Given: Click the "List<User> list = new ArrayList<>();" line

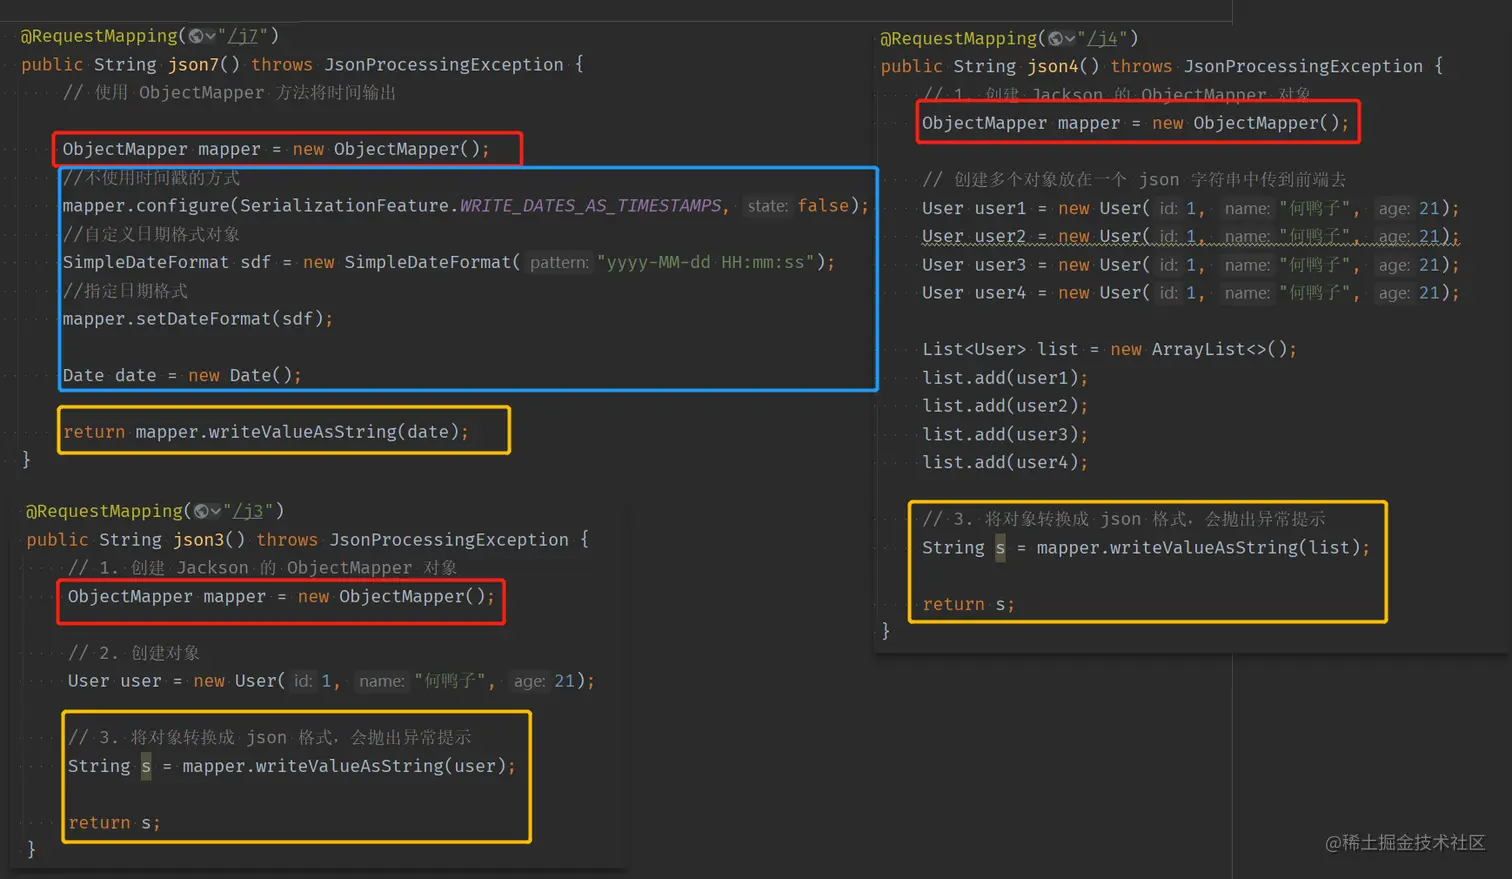Looking at the screenshot, I should click(1109, 350).
